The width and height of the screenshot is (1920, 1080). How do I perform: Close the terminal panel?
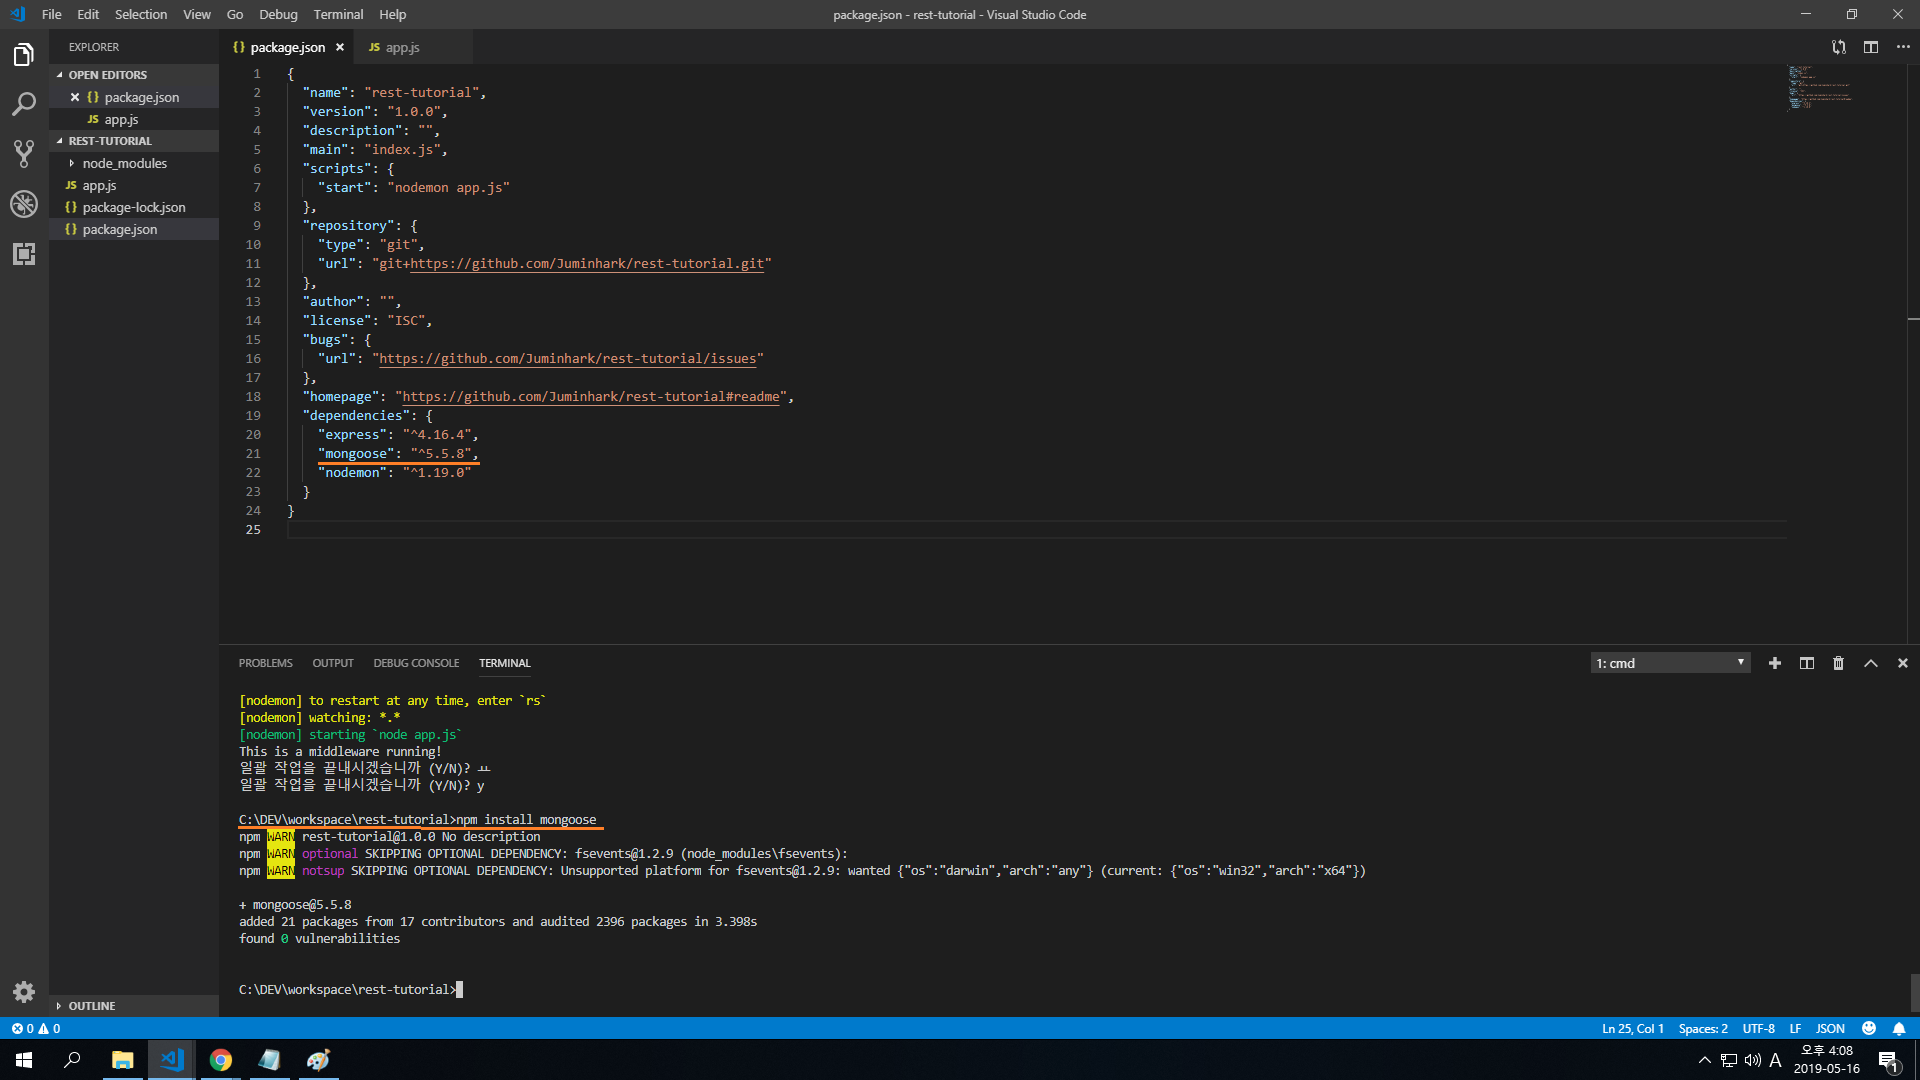(x=1903, y=663)
